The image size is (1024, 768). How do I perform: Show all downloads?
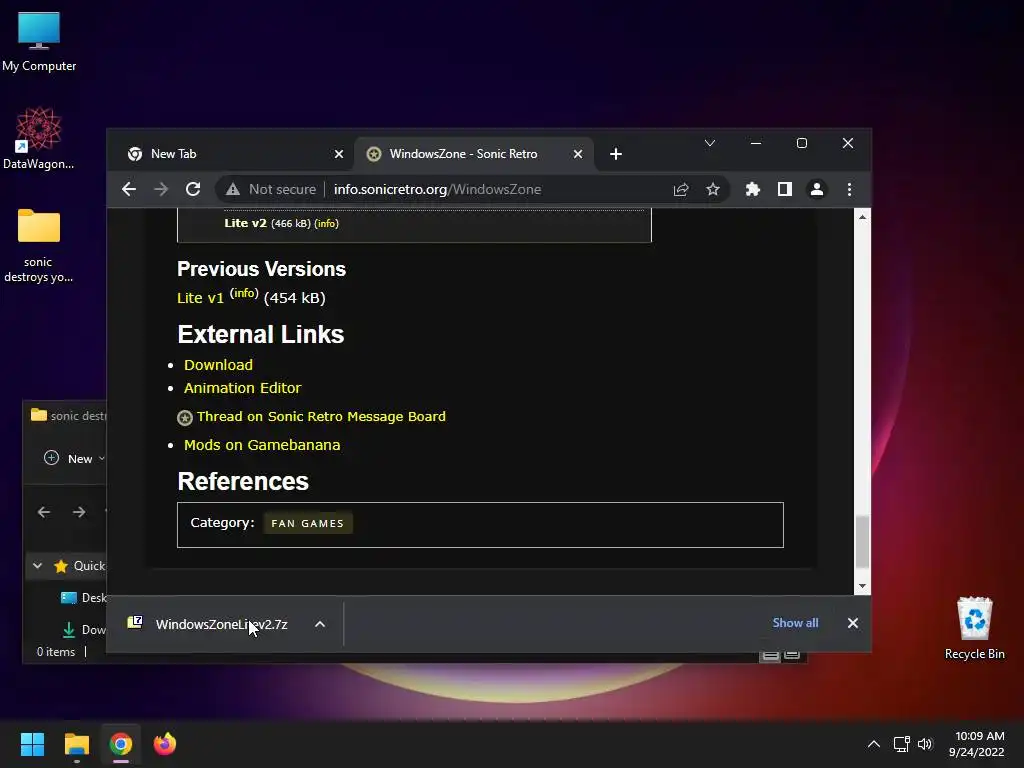795,623
